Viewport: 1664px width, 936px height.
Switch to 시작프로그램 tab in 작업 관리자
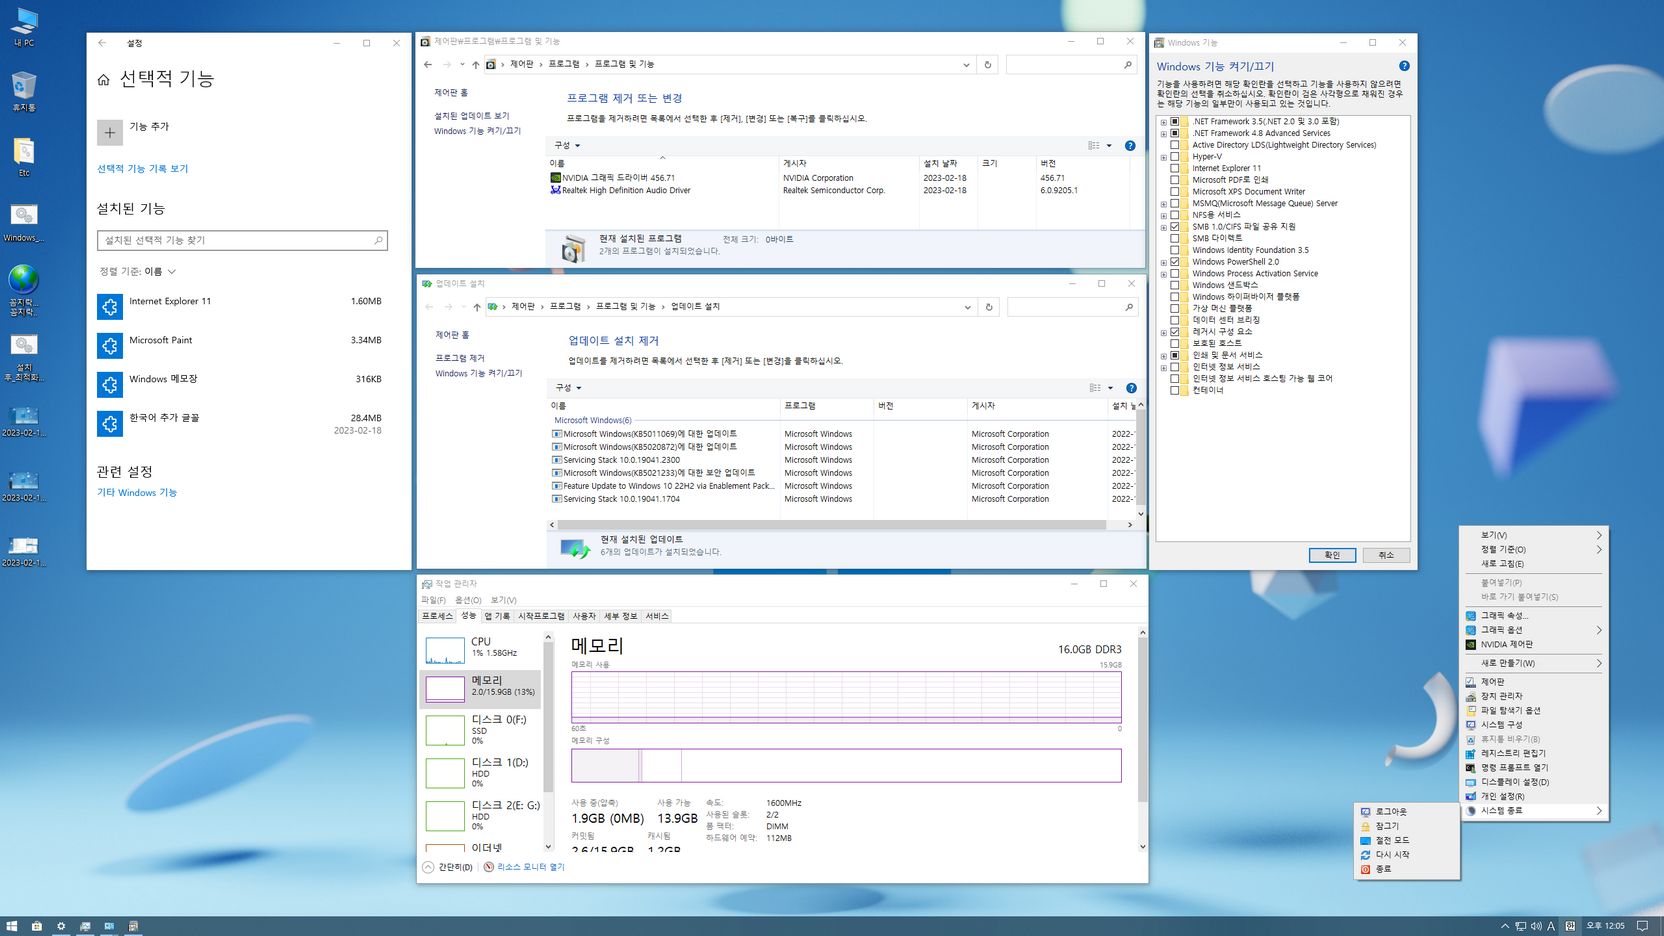[x=541, y=616]
